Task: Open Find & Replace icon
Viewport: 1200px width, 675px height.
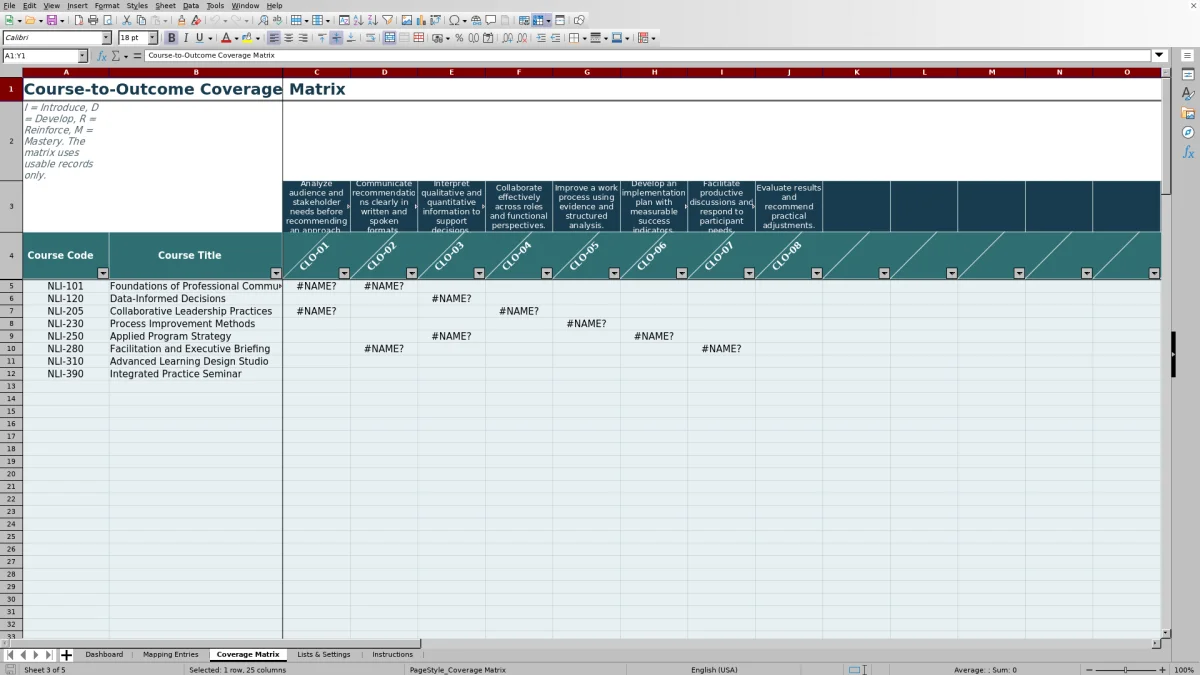Action: (263, 20)
